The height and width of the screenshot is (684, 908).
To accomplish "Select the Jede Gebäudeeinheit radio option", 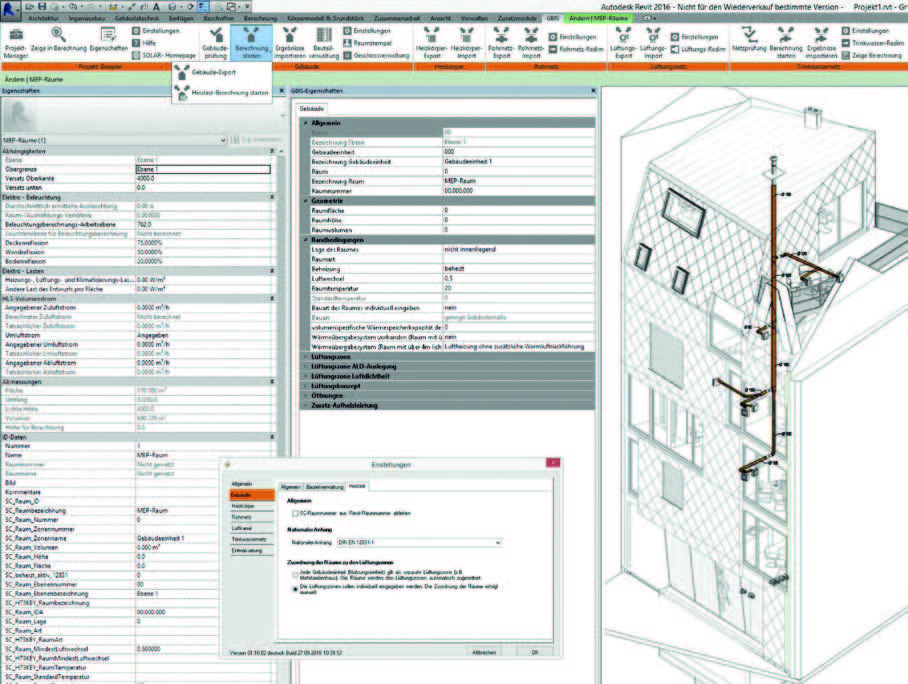I will [295, 575].
